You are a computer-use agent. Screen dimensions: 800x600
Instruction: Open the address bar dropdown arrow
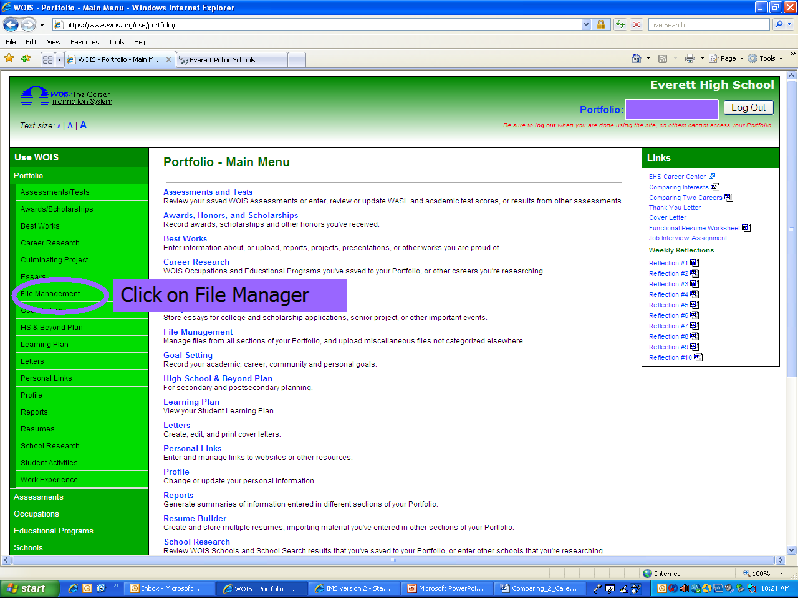coord(586,24)
